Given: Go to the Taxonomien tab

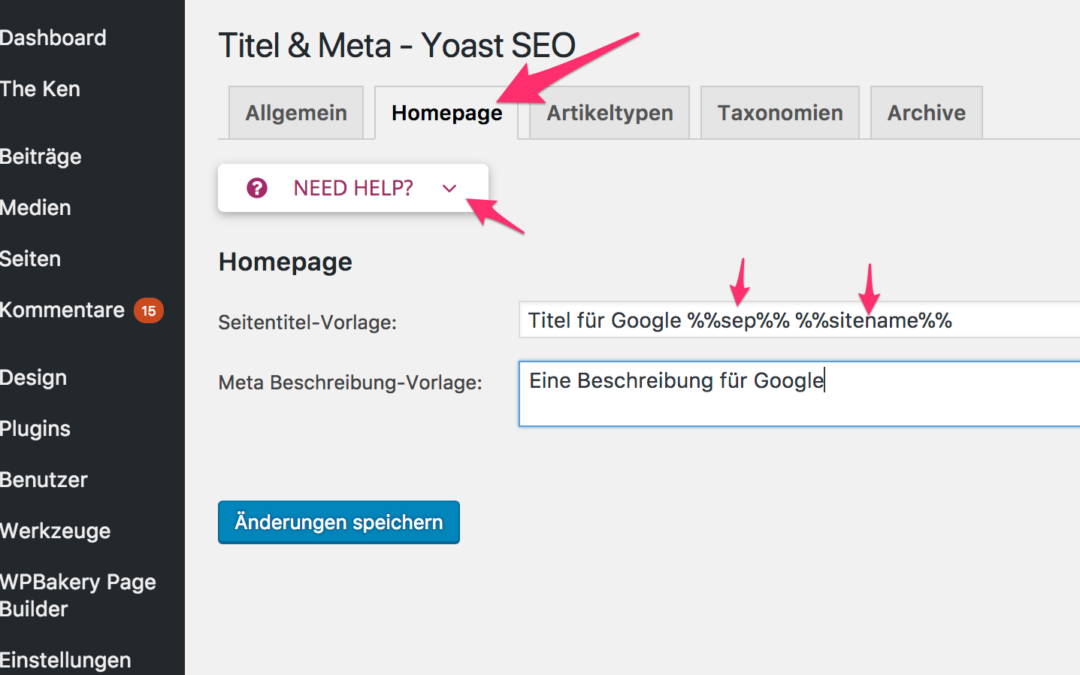Looking at the screenshot, I should (x=780, y=113).
